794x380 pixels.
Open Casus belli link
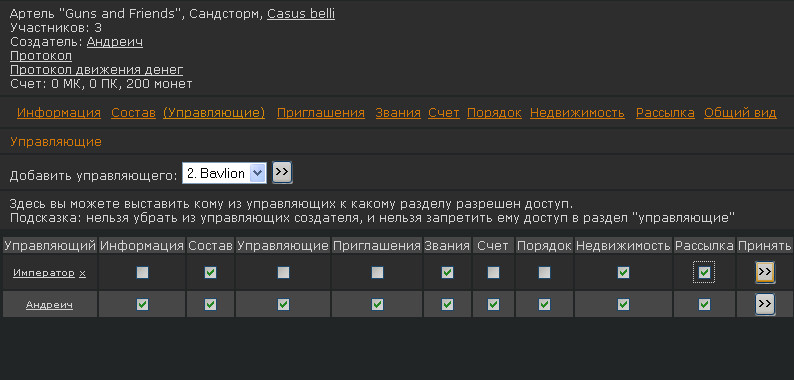click(301, 14)
